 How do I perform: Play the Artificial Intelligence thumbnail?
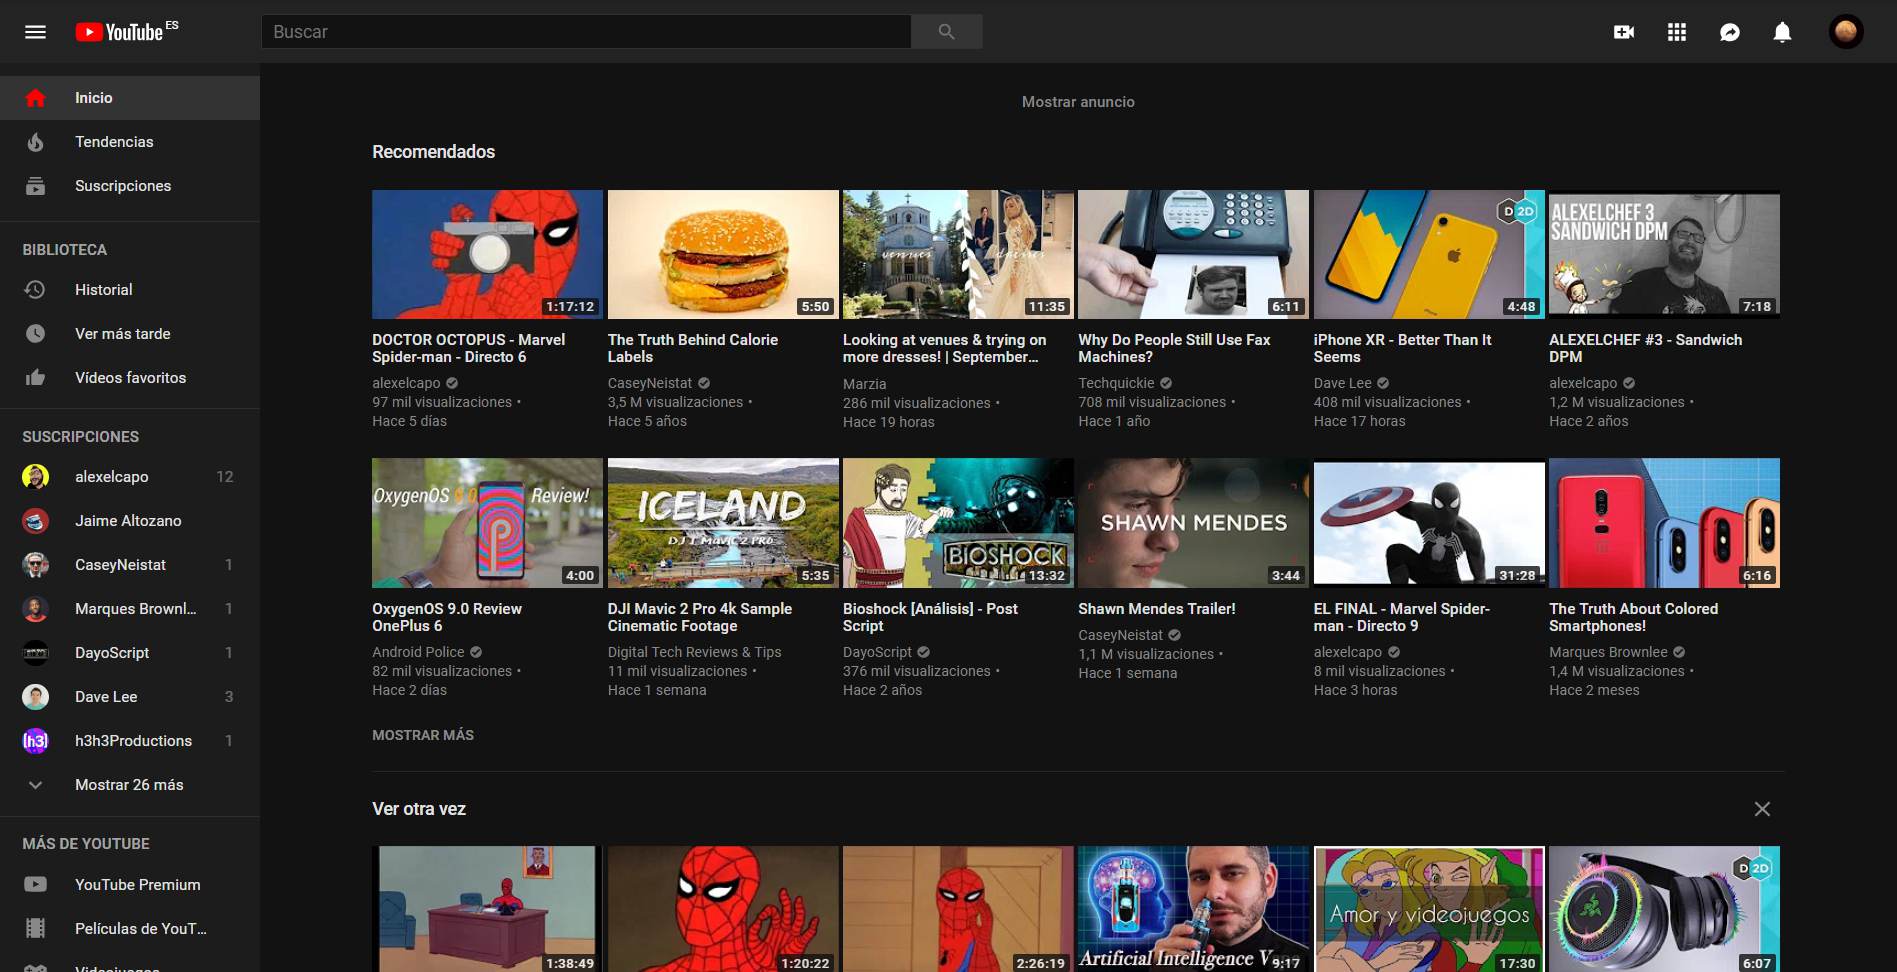(1193, 909)
